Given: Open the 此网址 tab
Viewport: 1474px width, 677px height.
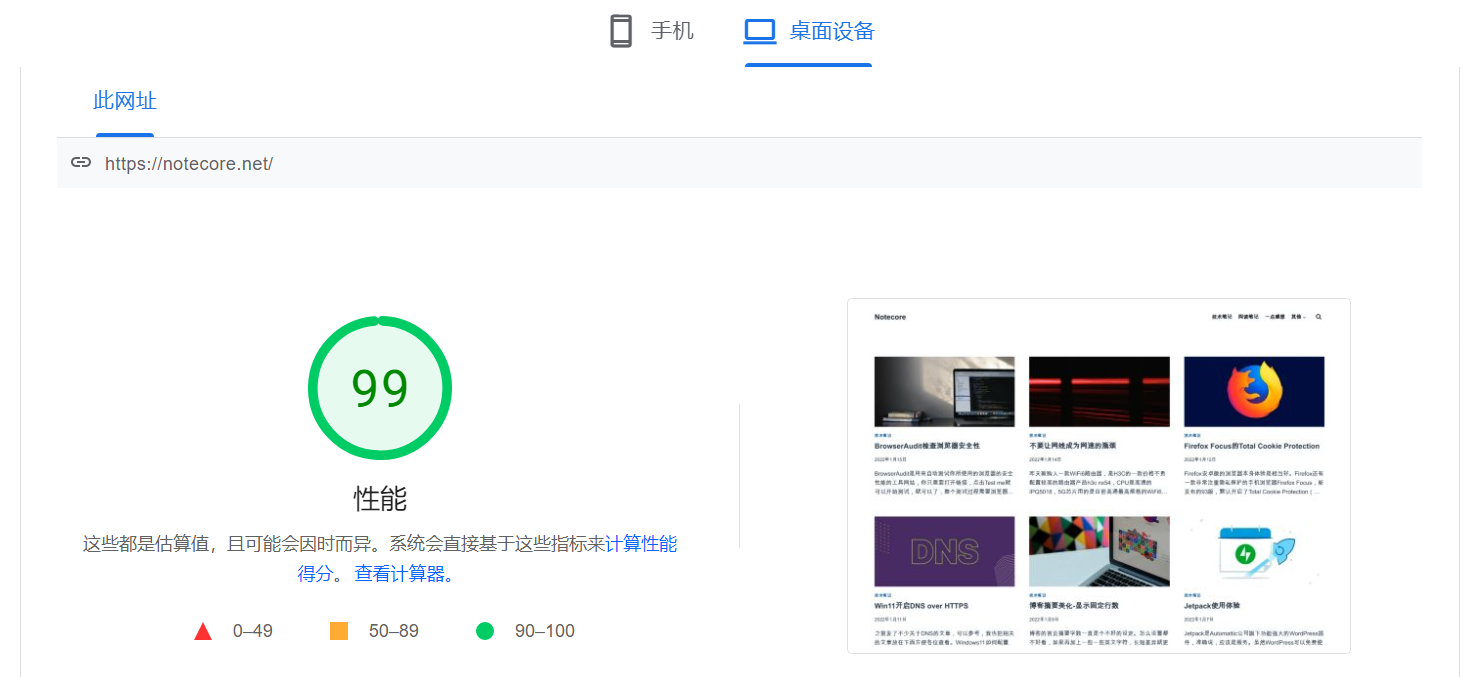Looking at the screenshot, I should coord(125,101).
